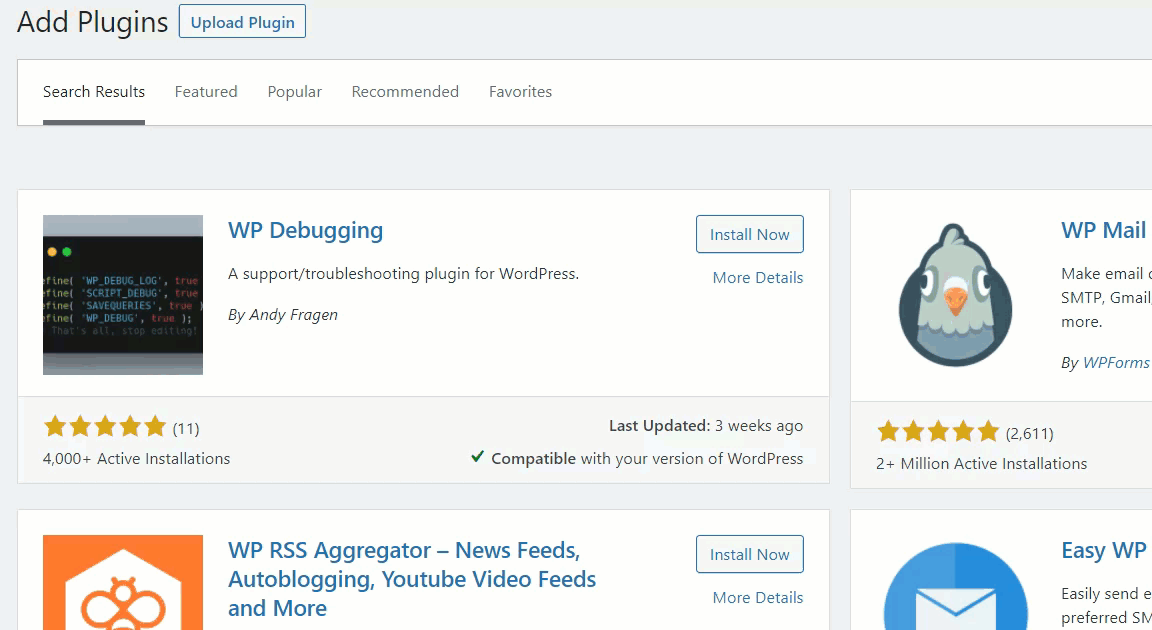
Task: Click the Easy WP envelope icon
Action: tap(955, 586)
